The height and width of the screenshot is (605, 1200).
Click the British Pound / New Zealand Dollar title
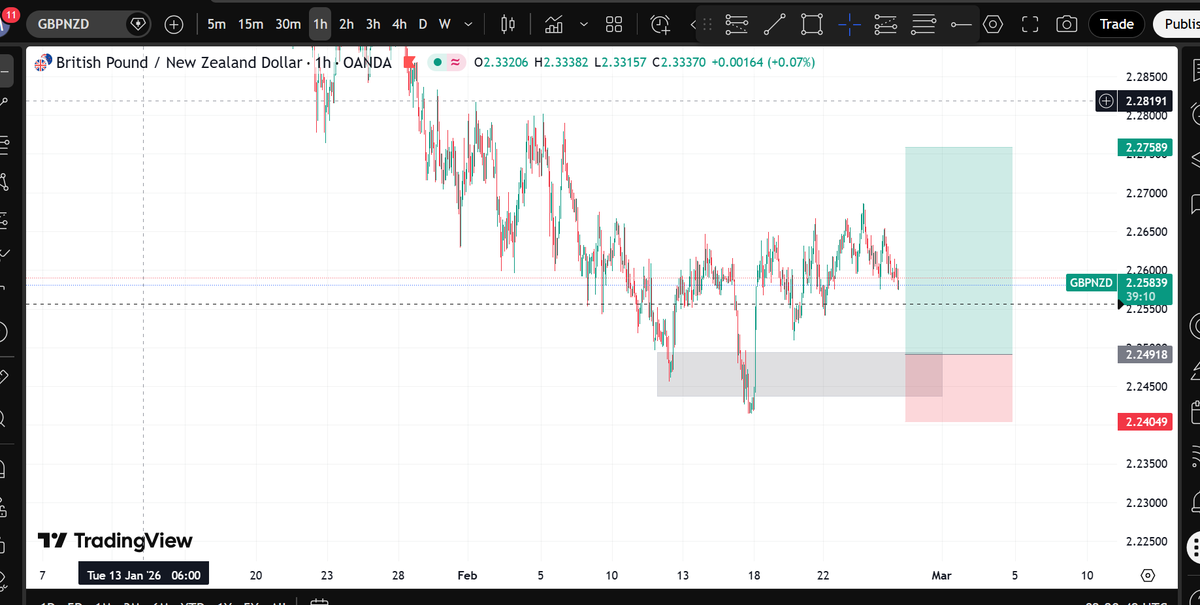point(179,62)
